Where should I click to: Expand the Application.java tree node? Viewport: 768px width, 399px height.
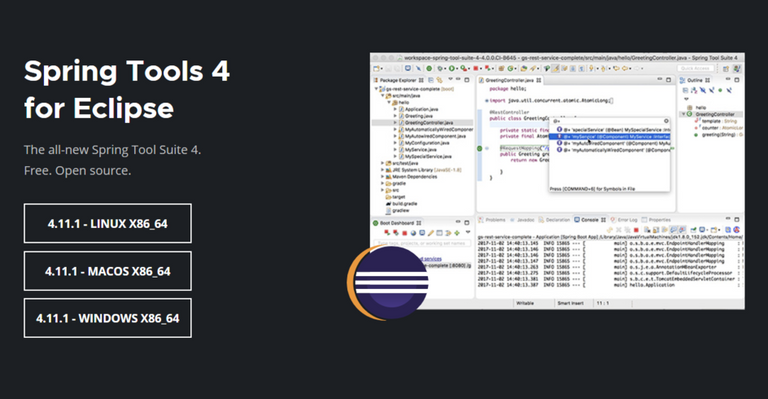(395, 109)
